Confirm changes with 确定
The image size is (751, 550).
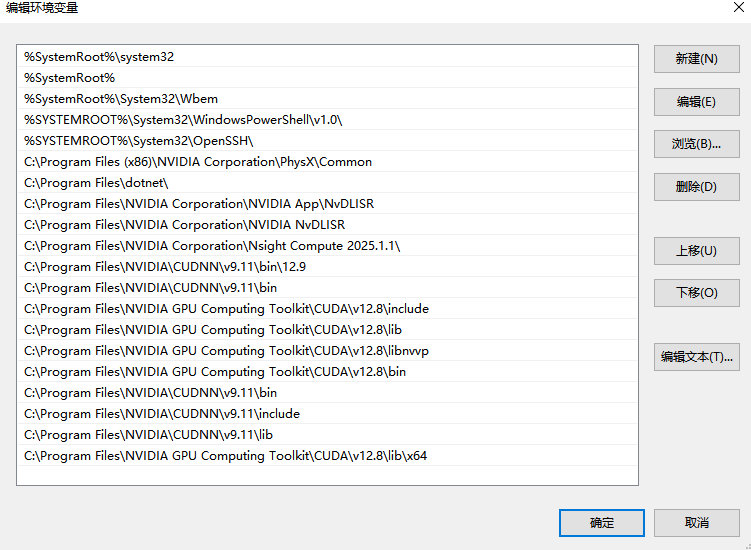click(602, 523)
